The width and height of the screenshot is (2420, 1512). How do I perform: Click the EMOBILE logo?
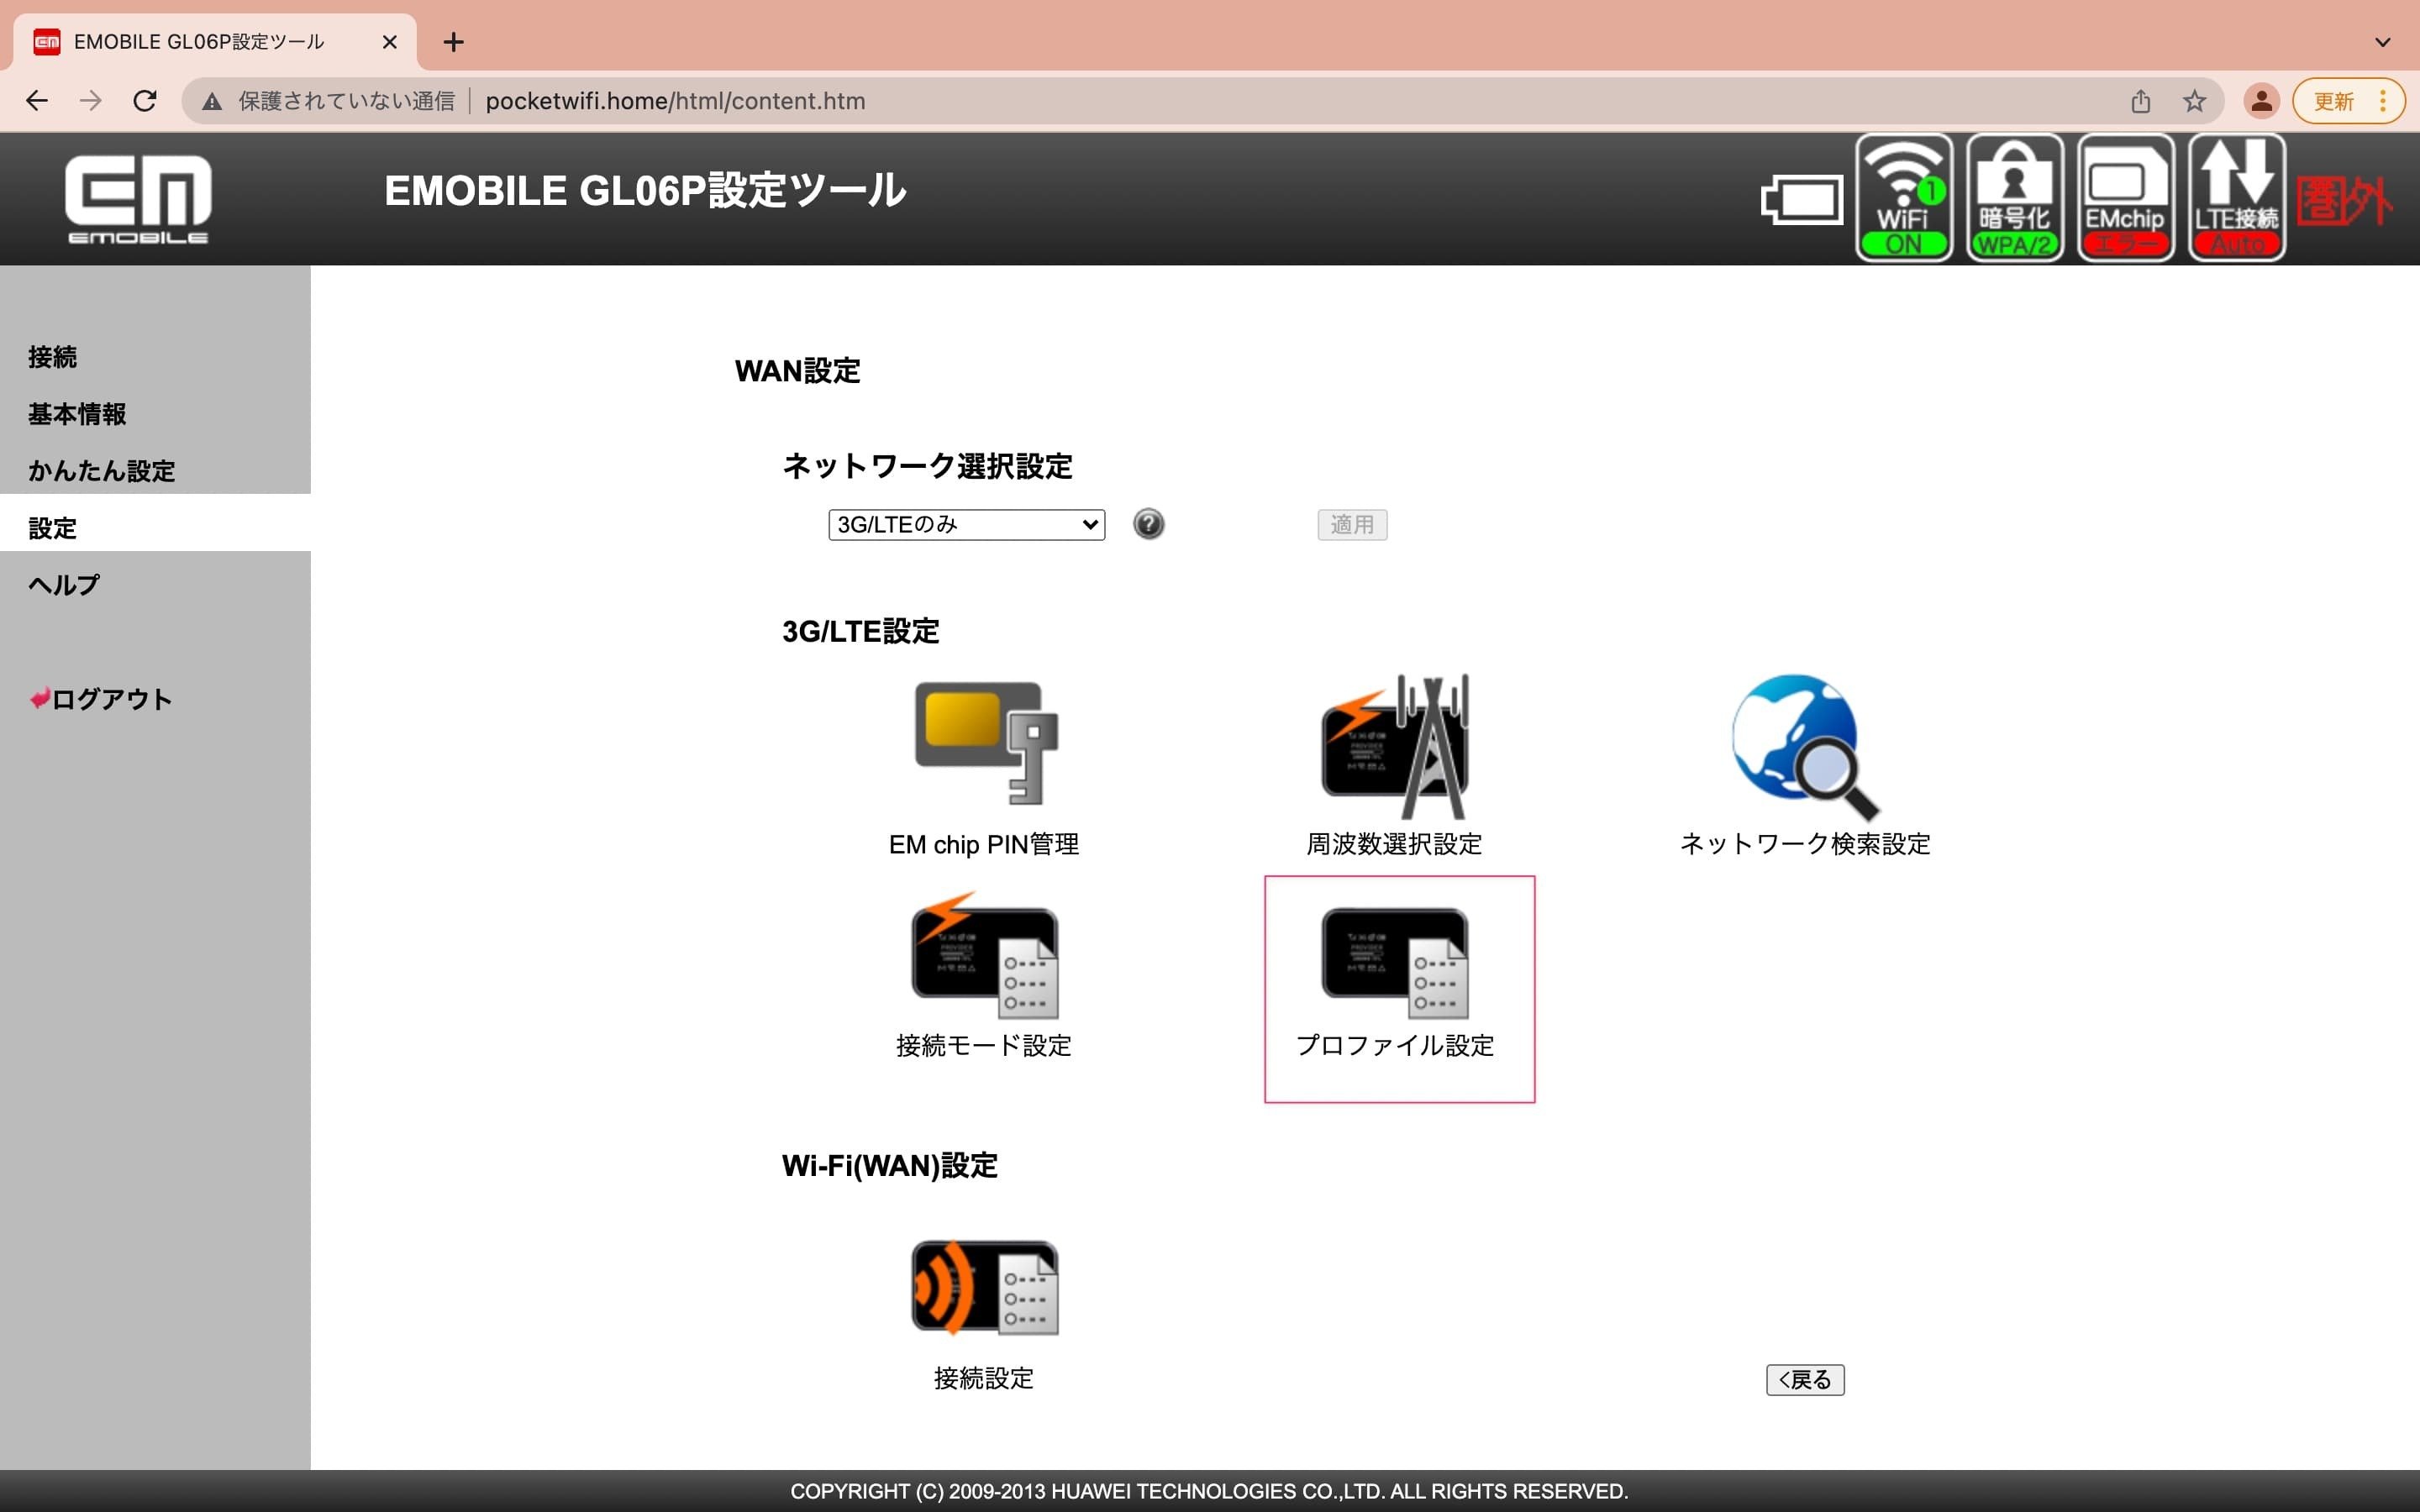[138, 198]
